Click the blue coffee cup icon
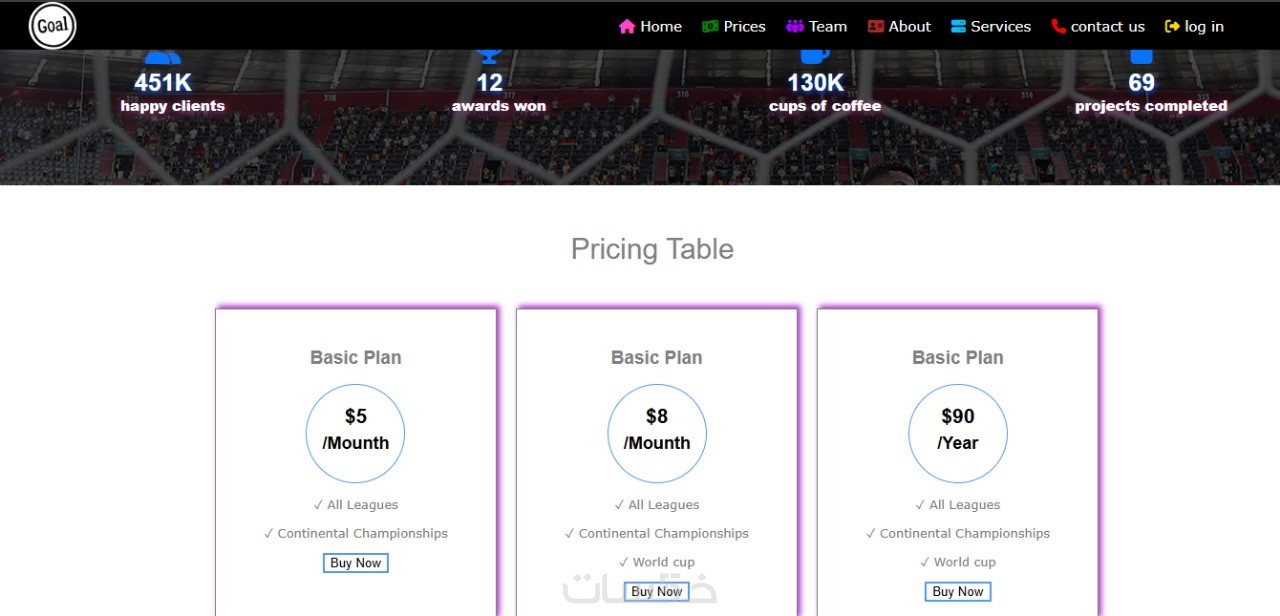1280x616 pixels. 814,55
